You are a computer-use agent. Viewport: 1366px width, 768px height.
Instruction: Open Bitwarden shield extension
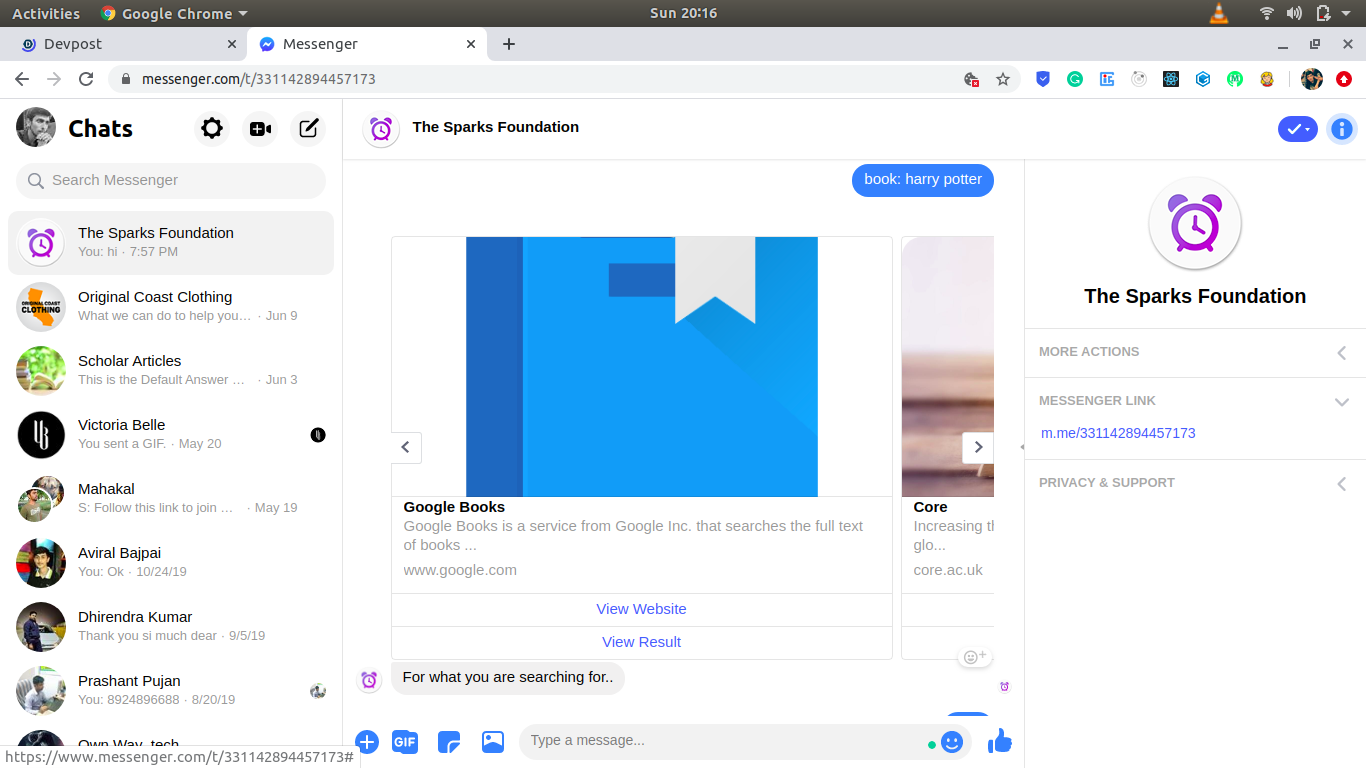1043,79
